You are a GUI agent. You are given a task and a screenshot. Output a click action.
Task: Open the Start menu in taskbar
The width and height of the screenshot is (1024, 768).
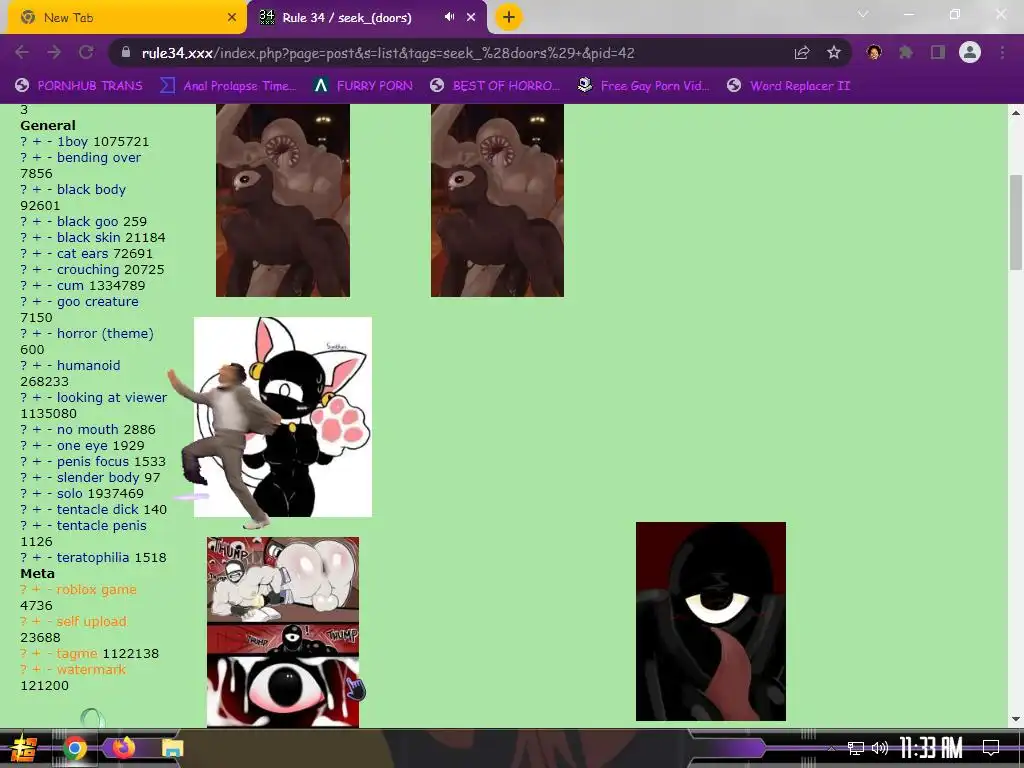pyautogui.click(x=24, y=748)
